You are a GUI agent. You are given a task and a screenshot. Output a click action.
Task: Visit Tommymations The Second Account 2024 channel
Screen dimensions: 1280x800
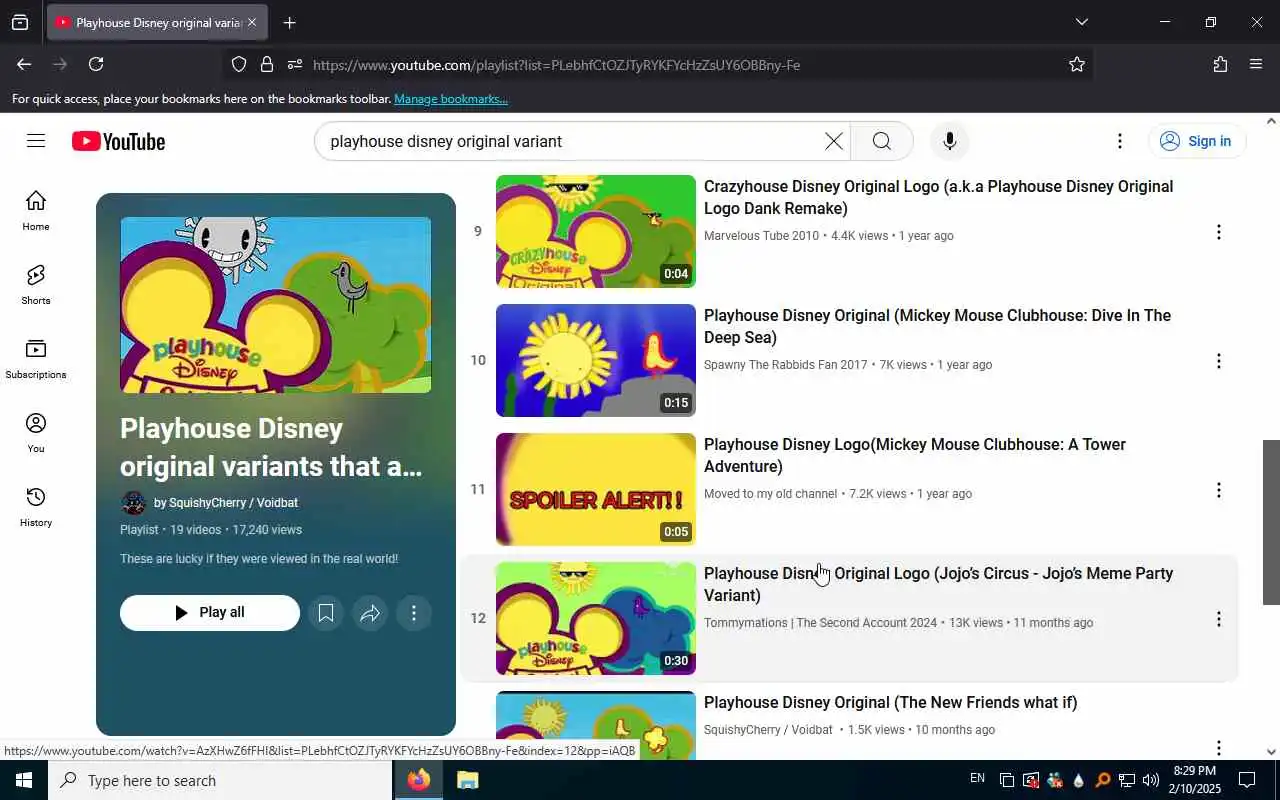click(820, 623)
